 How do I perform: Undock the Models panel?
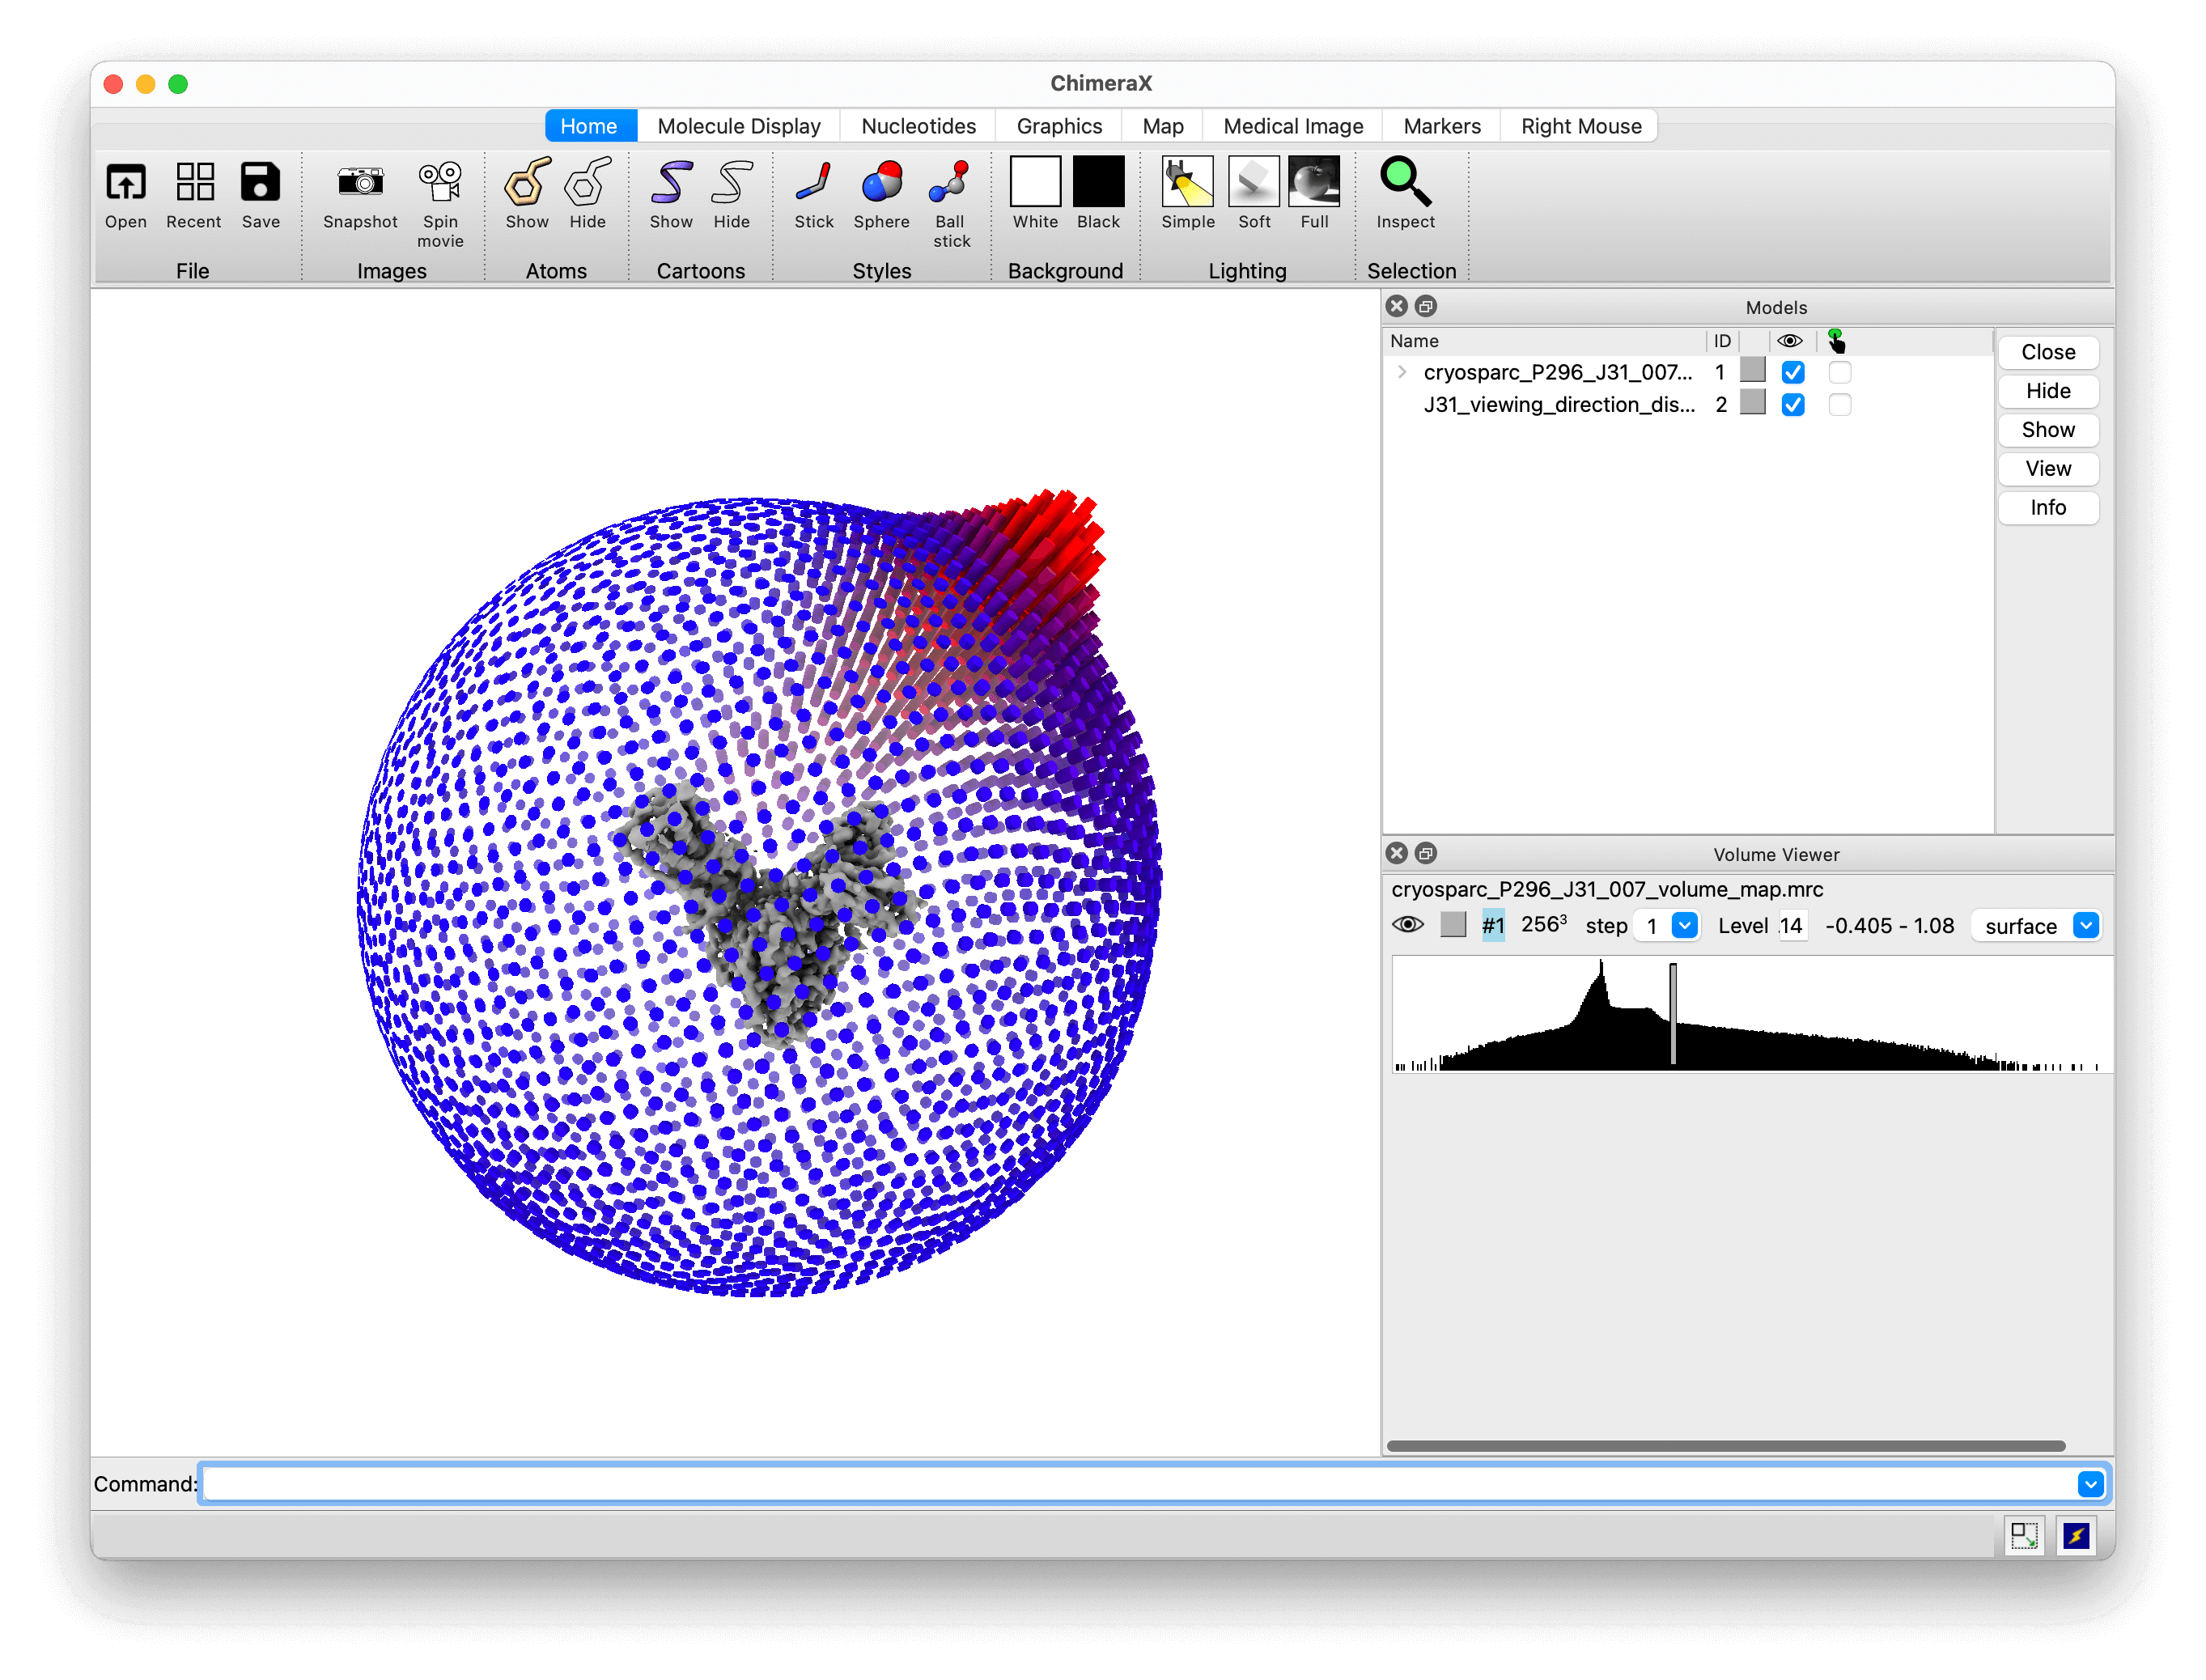click(x=1426, y=307)
